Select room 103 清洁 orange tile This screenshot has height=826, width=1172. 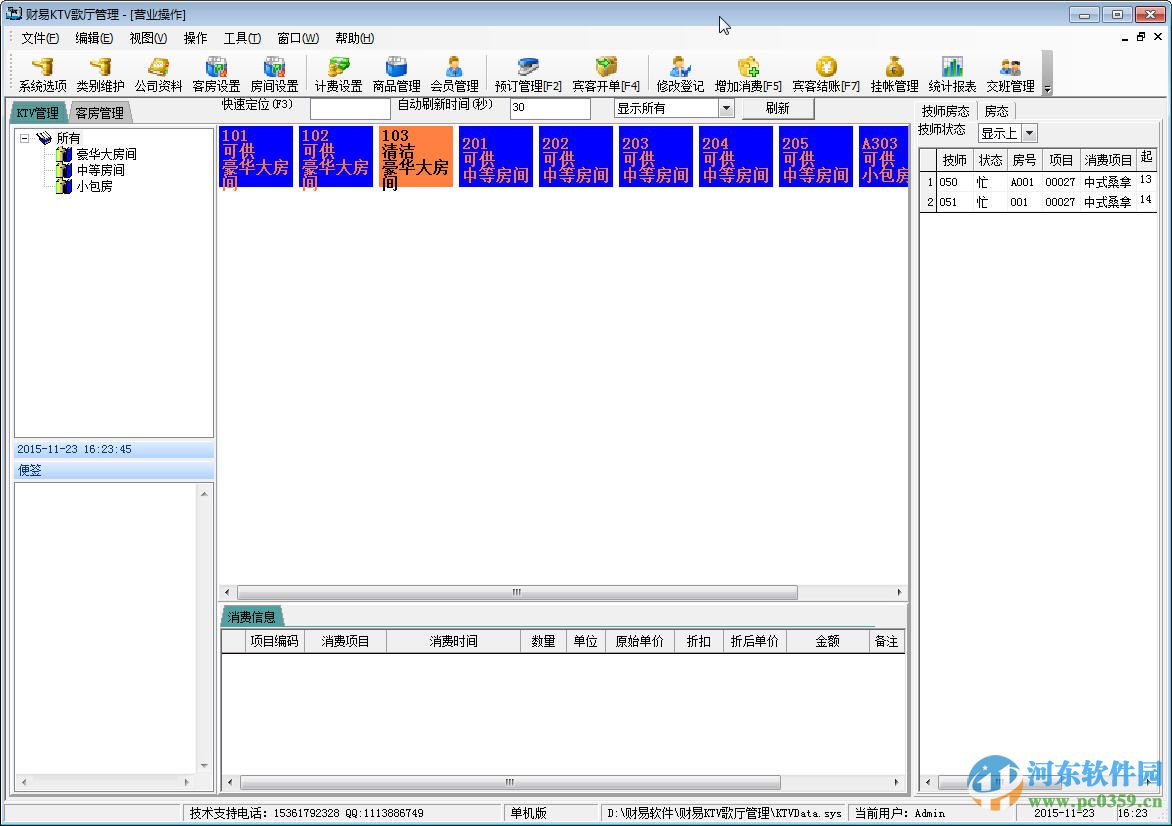tap(416, 156)
